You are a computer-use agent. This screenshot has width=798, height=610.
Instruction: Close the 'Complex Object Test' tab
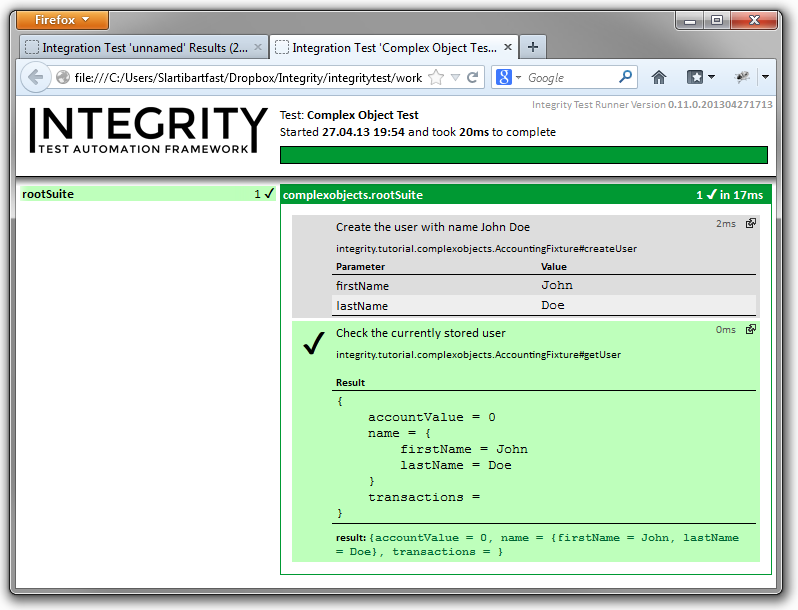pyautogui.click(x=508, y=47)
